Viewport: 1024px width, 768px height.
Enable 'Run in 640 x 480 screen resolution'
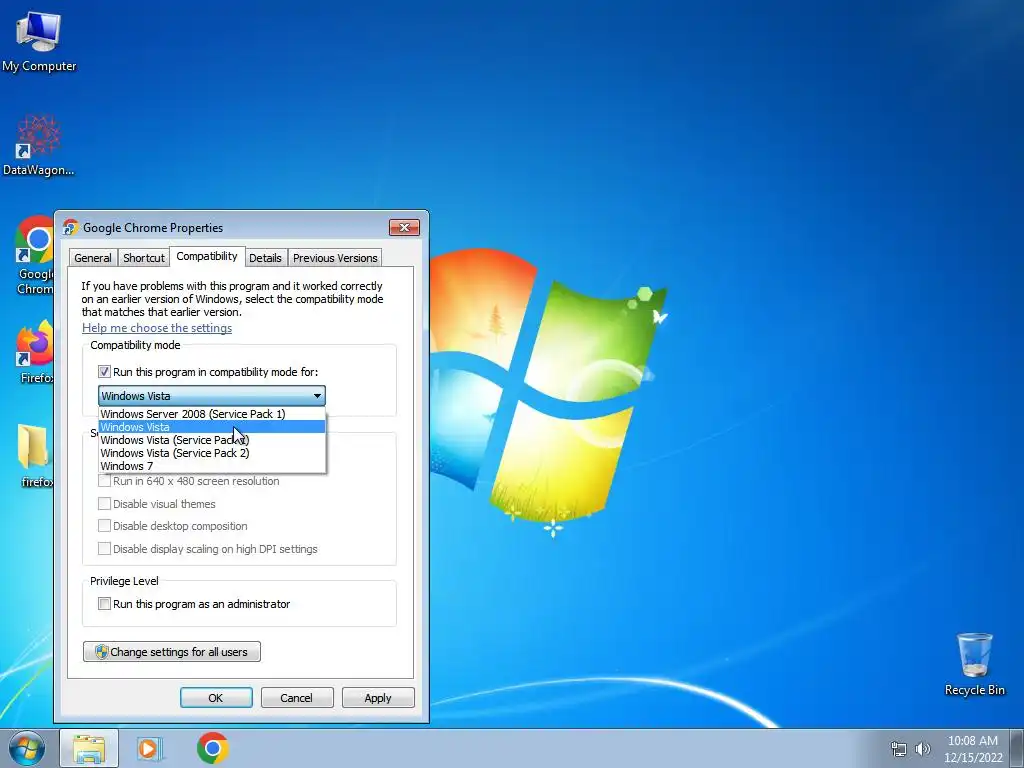104,481
